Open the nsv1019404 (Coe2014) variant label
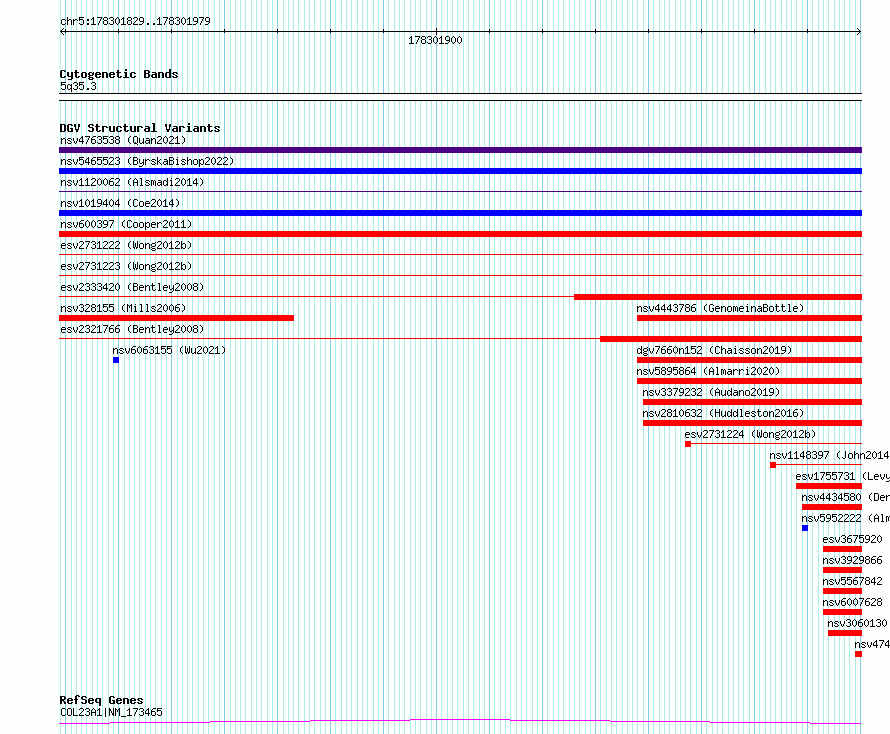 tap(120, 203)
